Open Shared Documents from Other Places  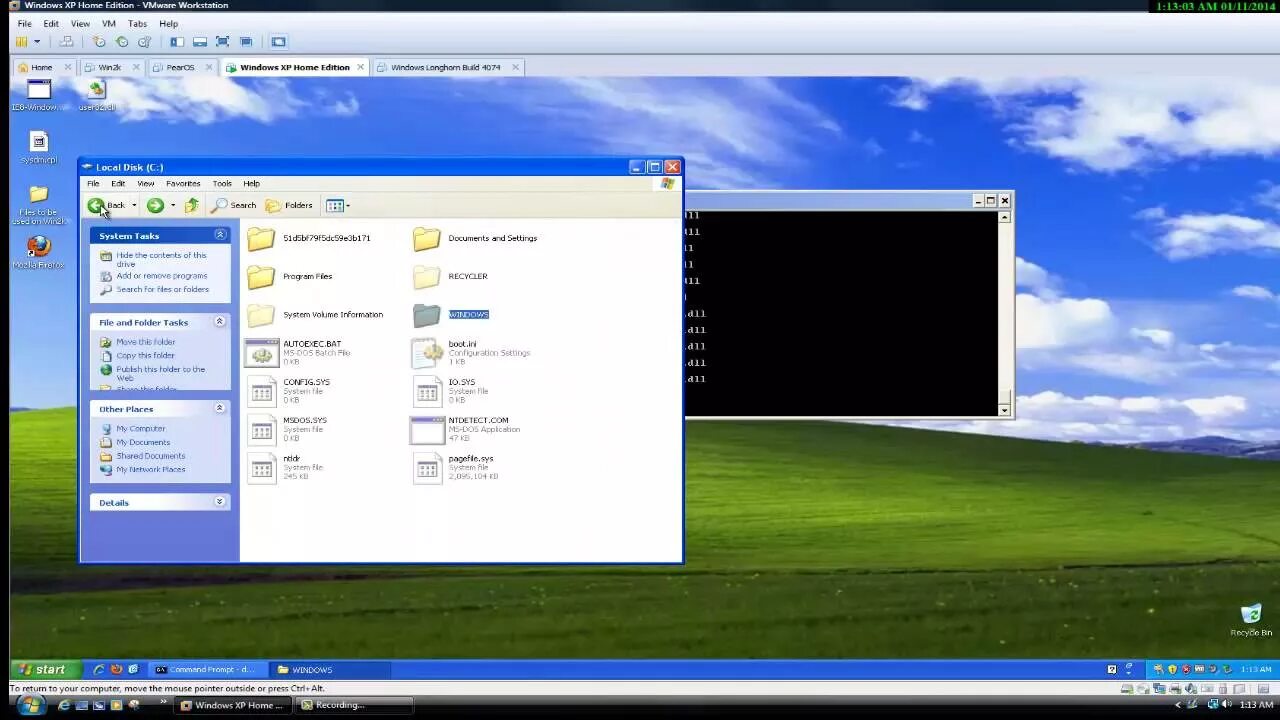[151, 456]
